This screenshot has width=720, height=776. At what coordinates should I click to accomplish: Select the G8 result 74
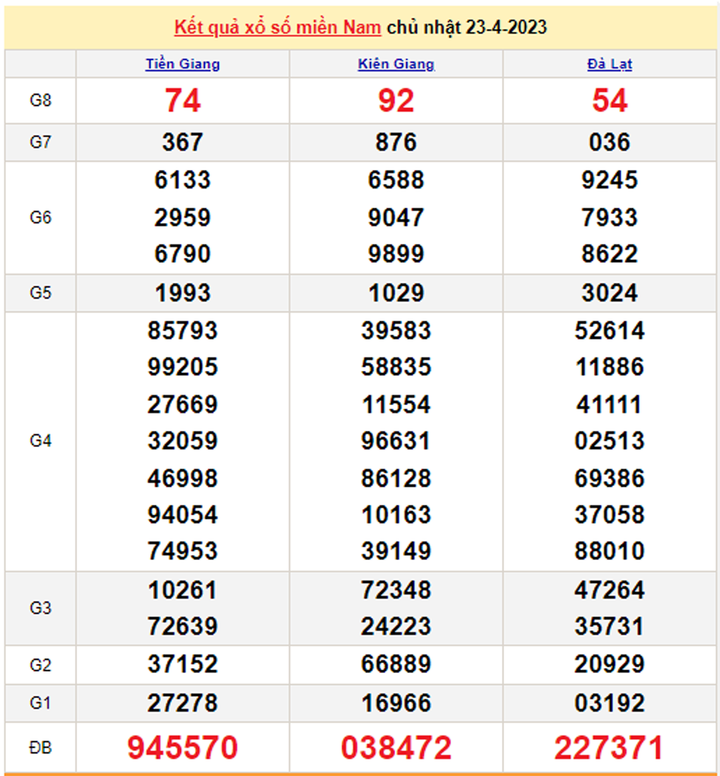click(182, 100)
